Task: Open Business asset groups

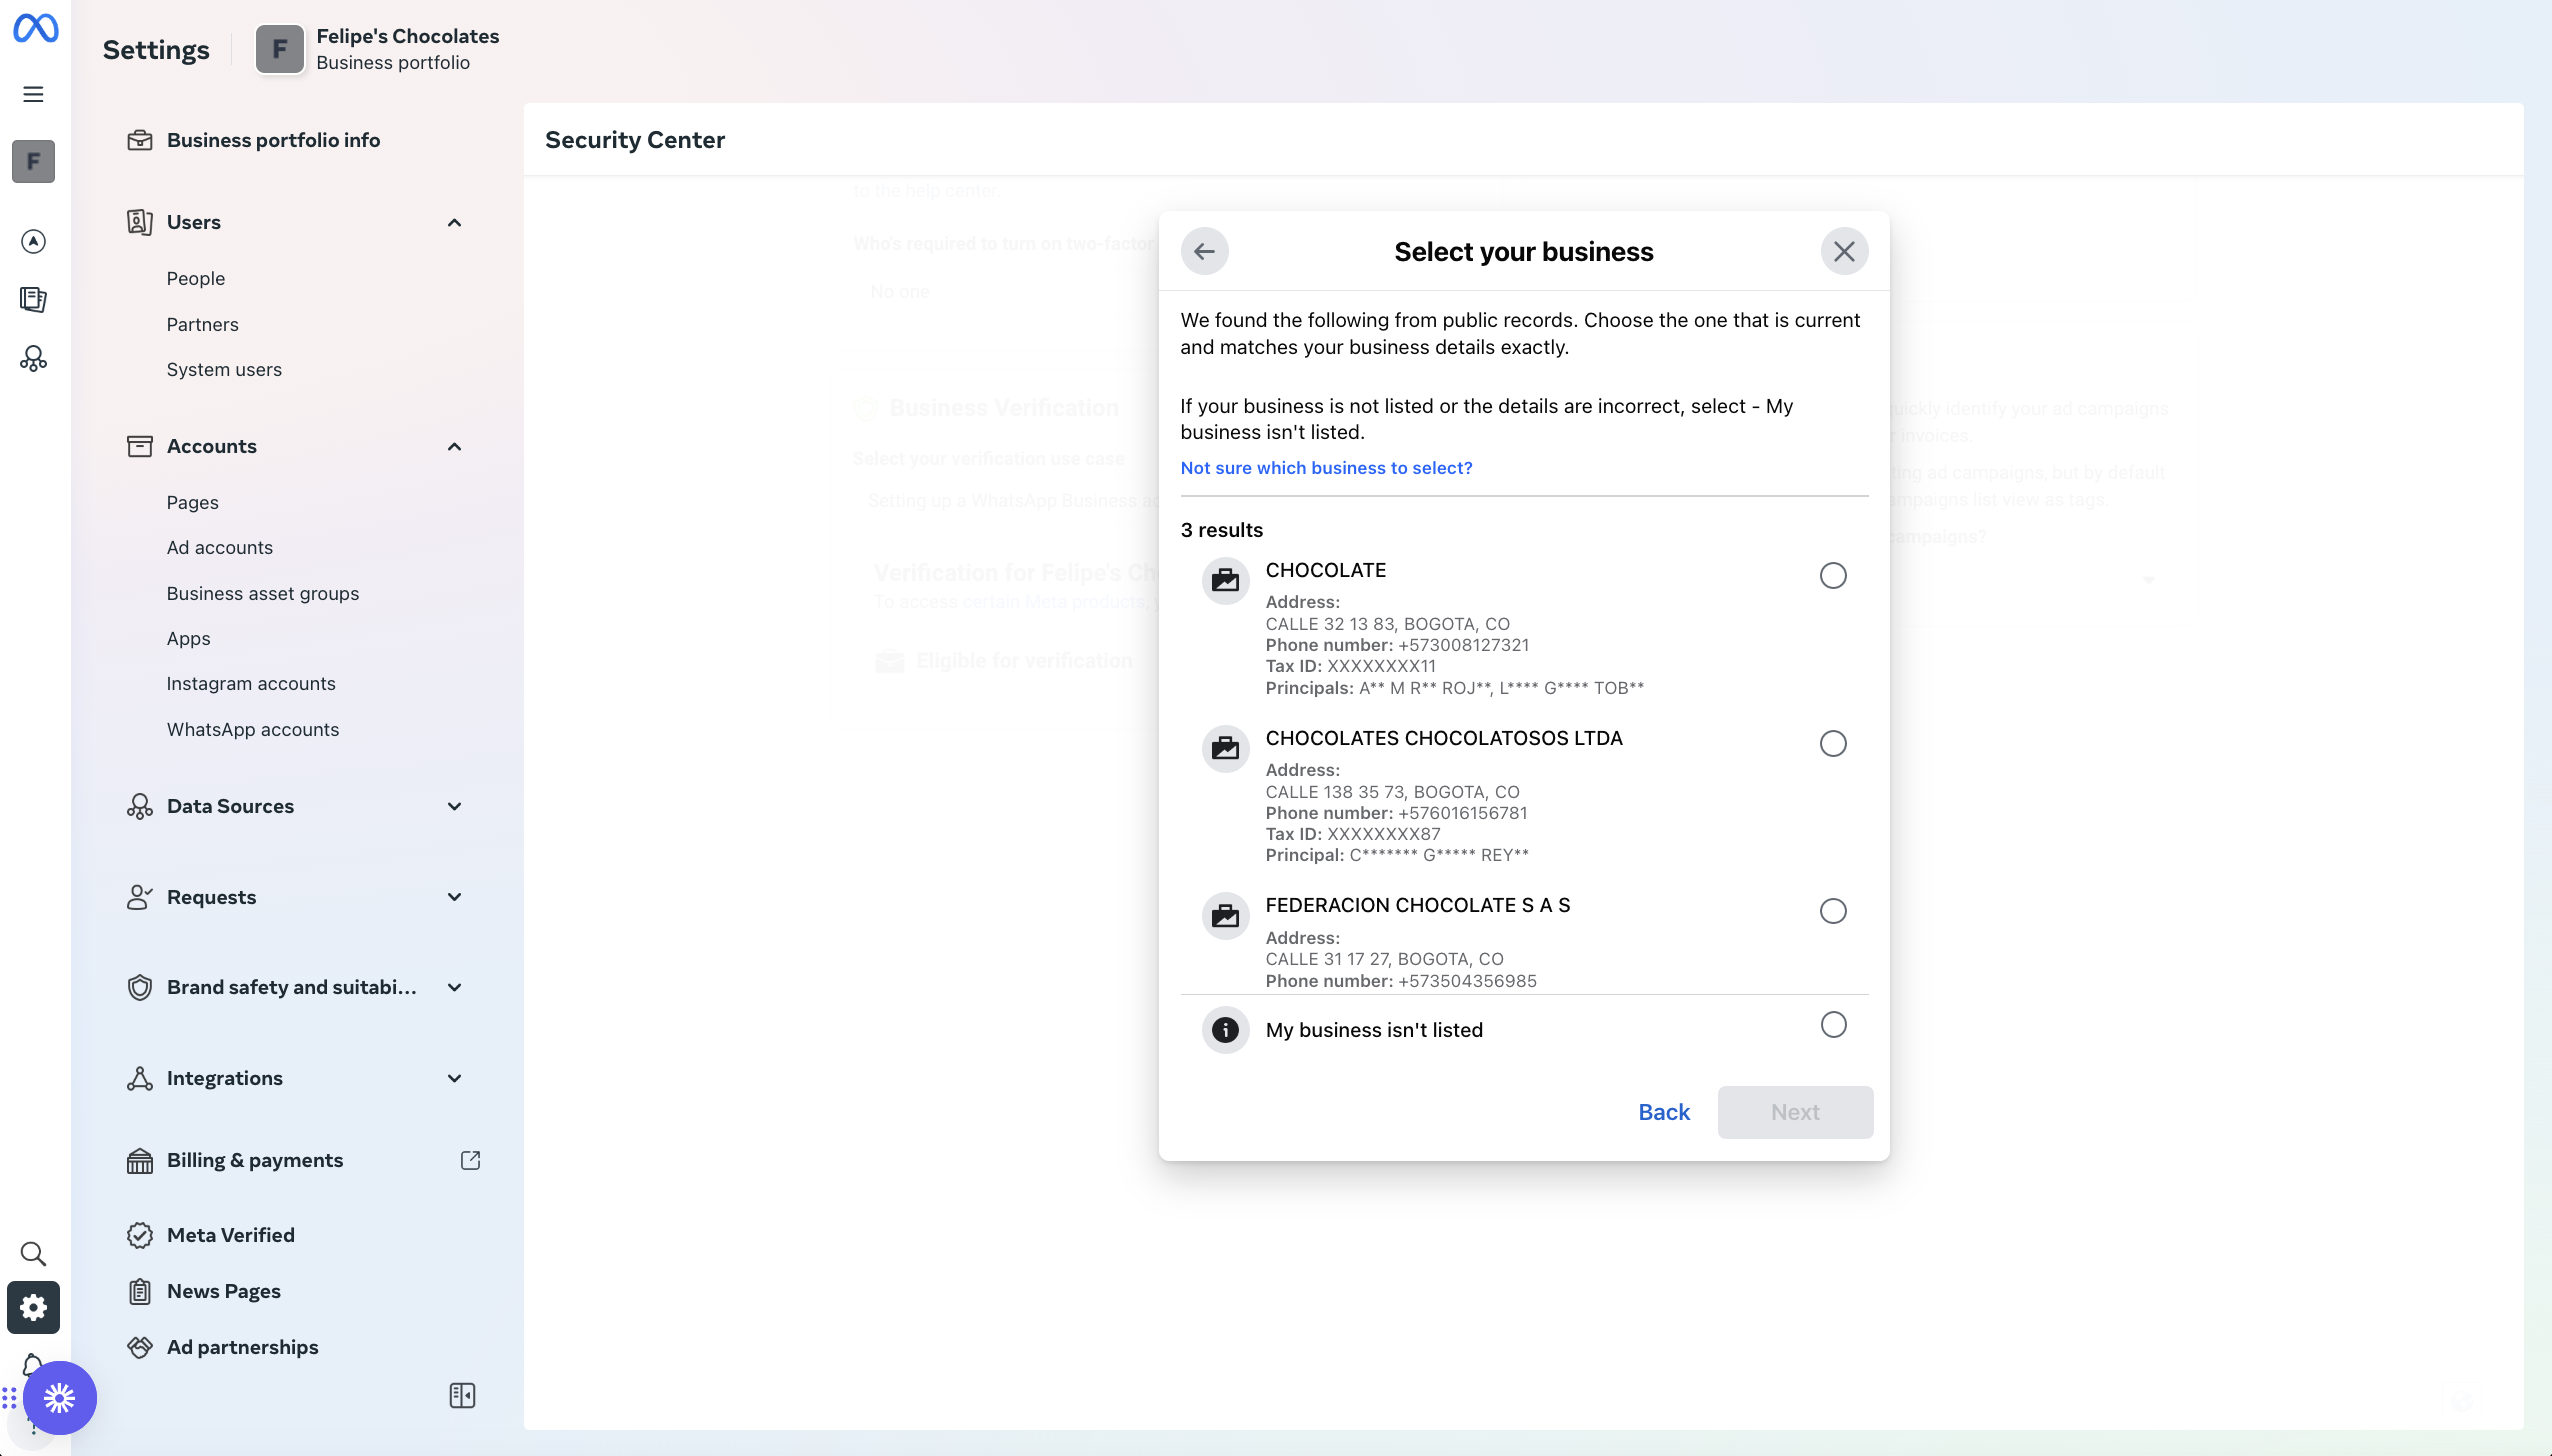Action: pos(263,593)
